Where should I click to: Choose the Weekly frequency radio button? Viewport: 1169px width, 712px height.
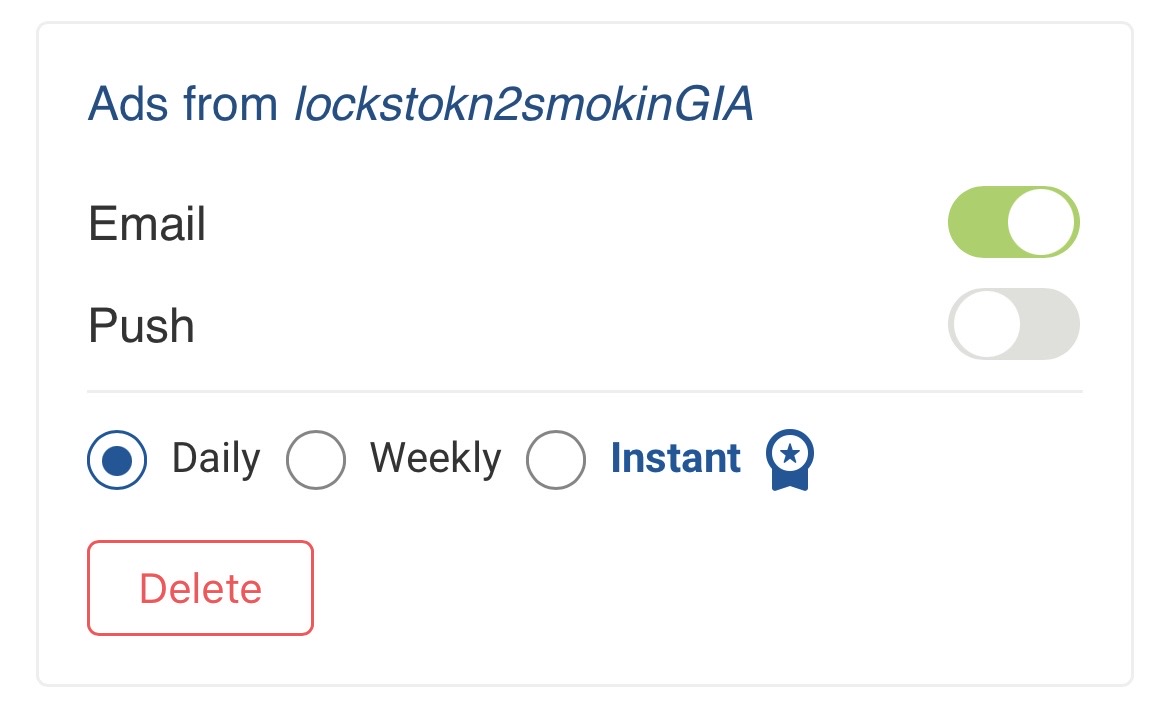click(x=316, y=460)
